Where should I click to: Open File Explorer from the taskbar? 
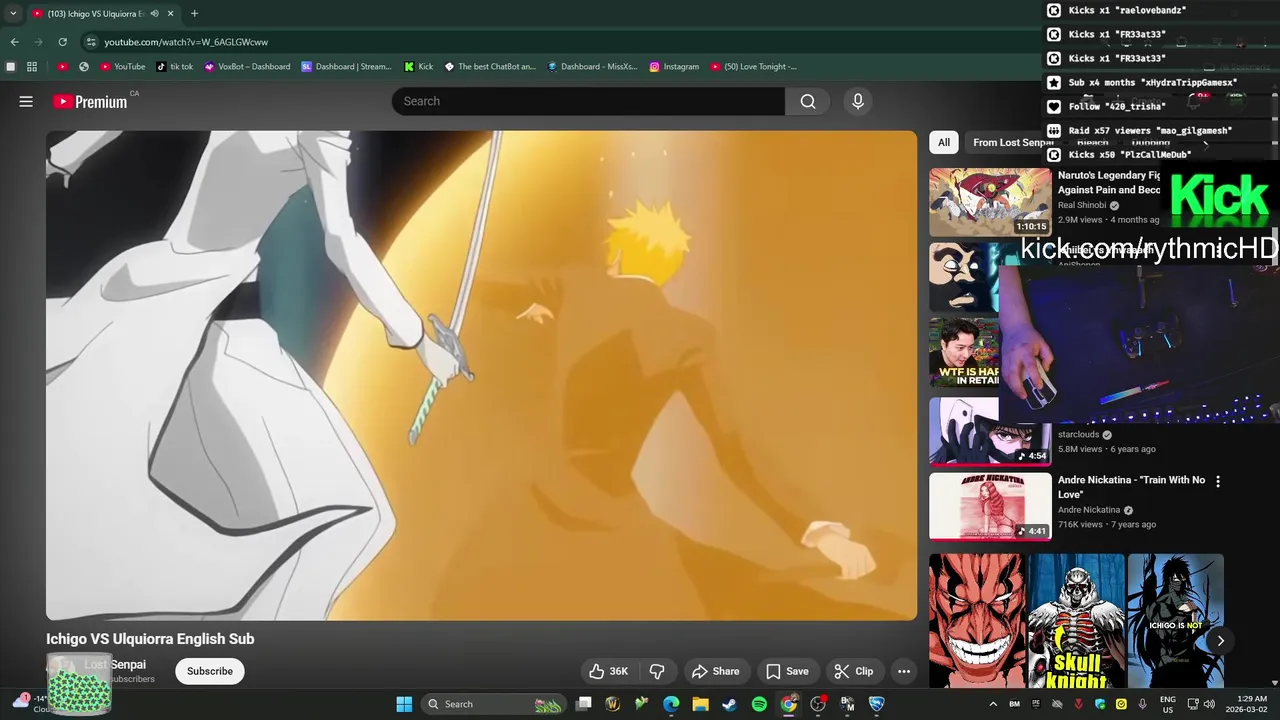pos(700,704)
